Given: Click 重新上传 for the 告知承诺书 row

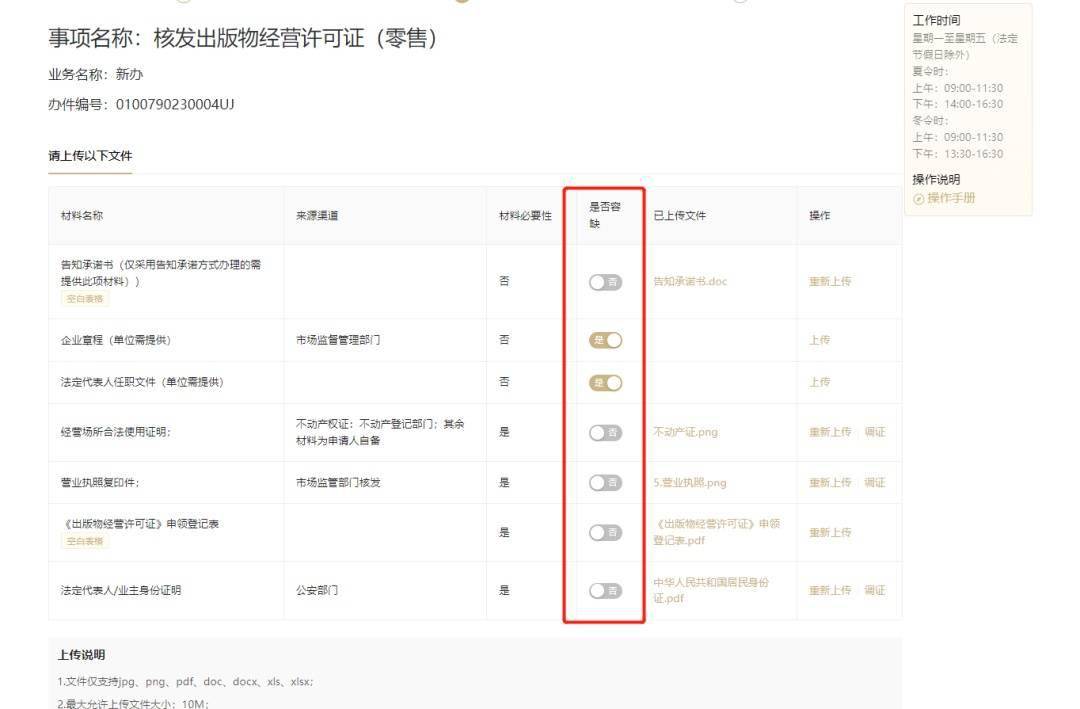Looking at the screenshot, I should coord(834,281).
